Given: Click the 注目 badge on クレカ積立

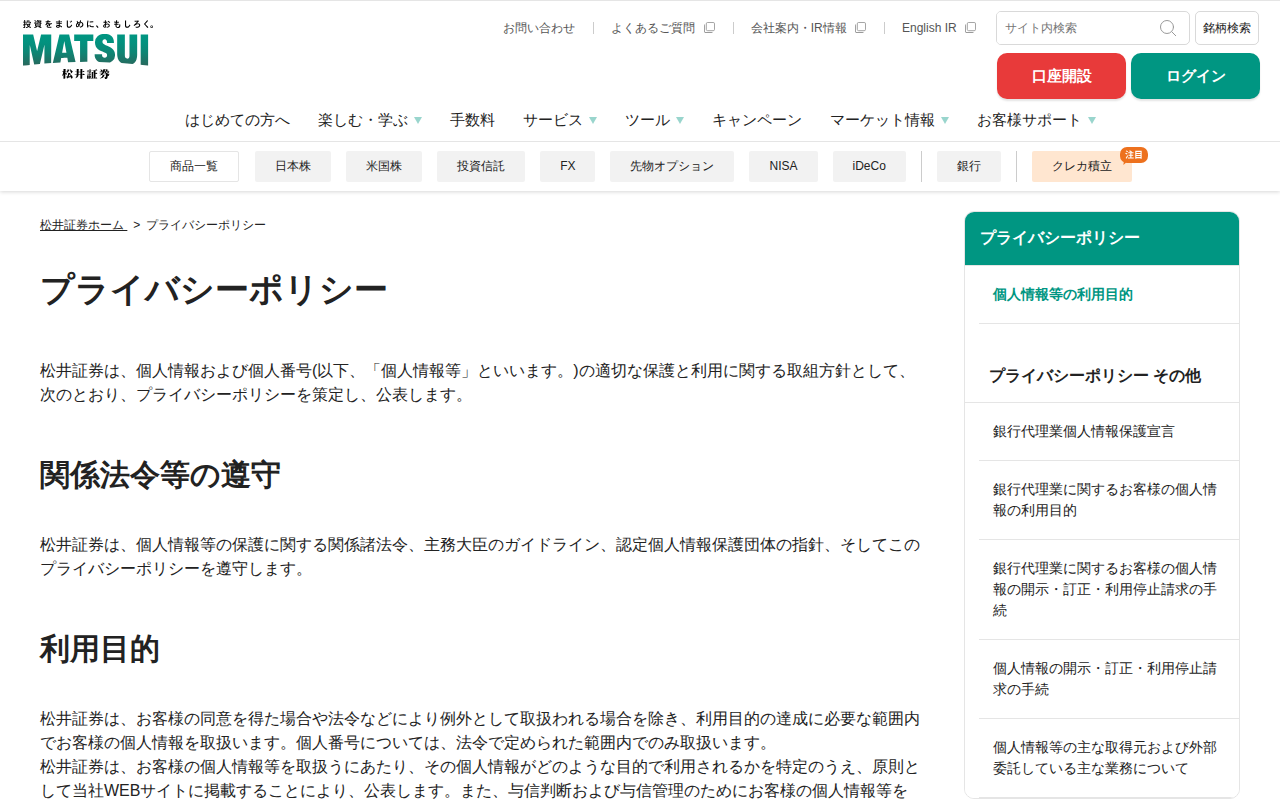Looking at the screenshot, I should (1133, 155).
